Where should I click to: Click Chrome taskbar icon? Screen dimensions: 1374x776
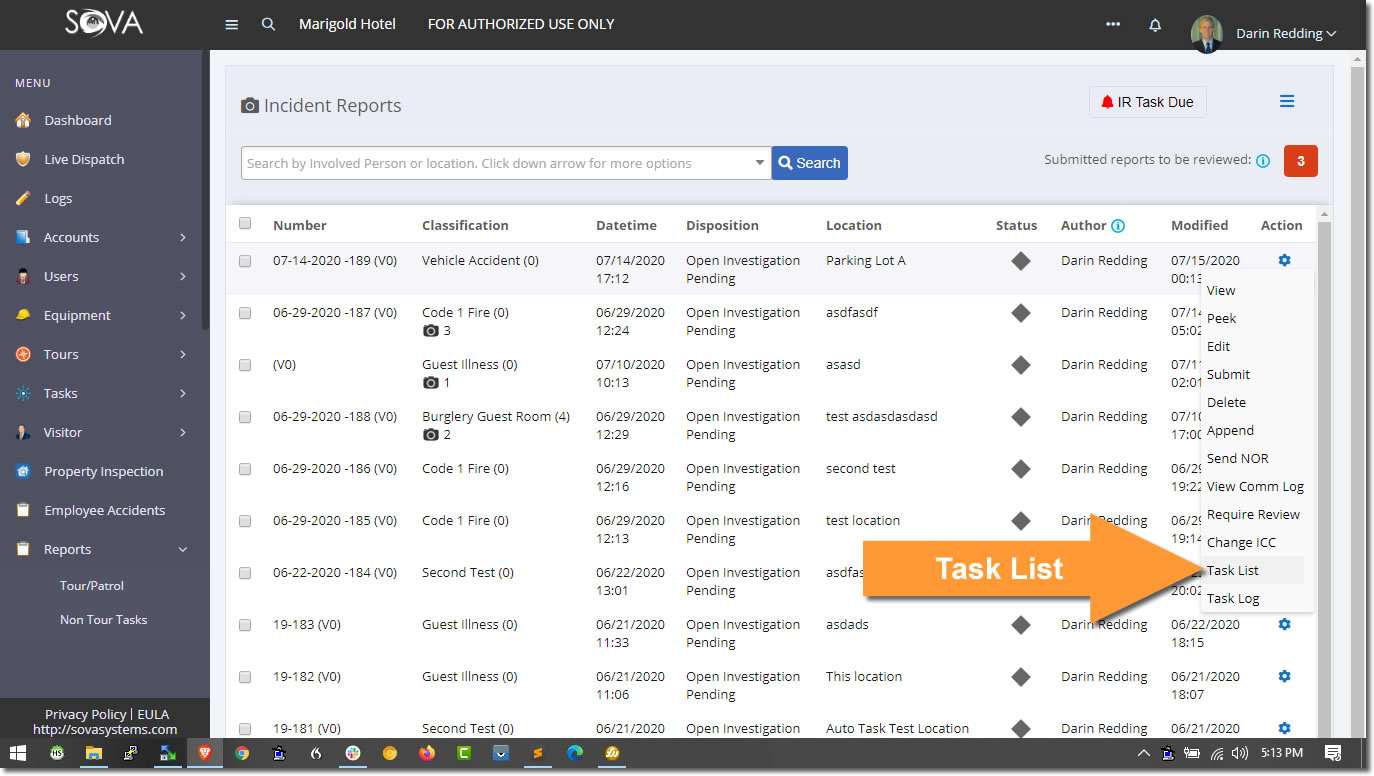[242, 753]
